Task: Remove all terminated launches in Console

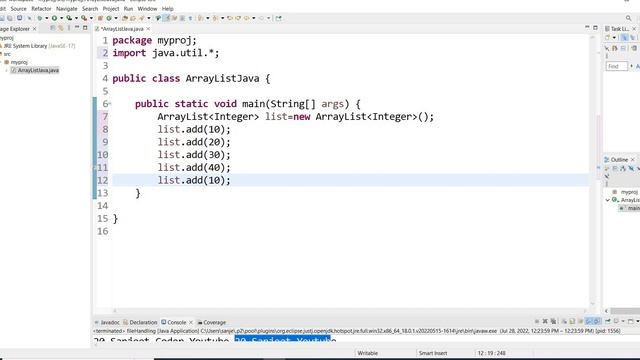Action: click(x=553, y=322)
